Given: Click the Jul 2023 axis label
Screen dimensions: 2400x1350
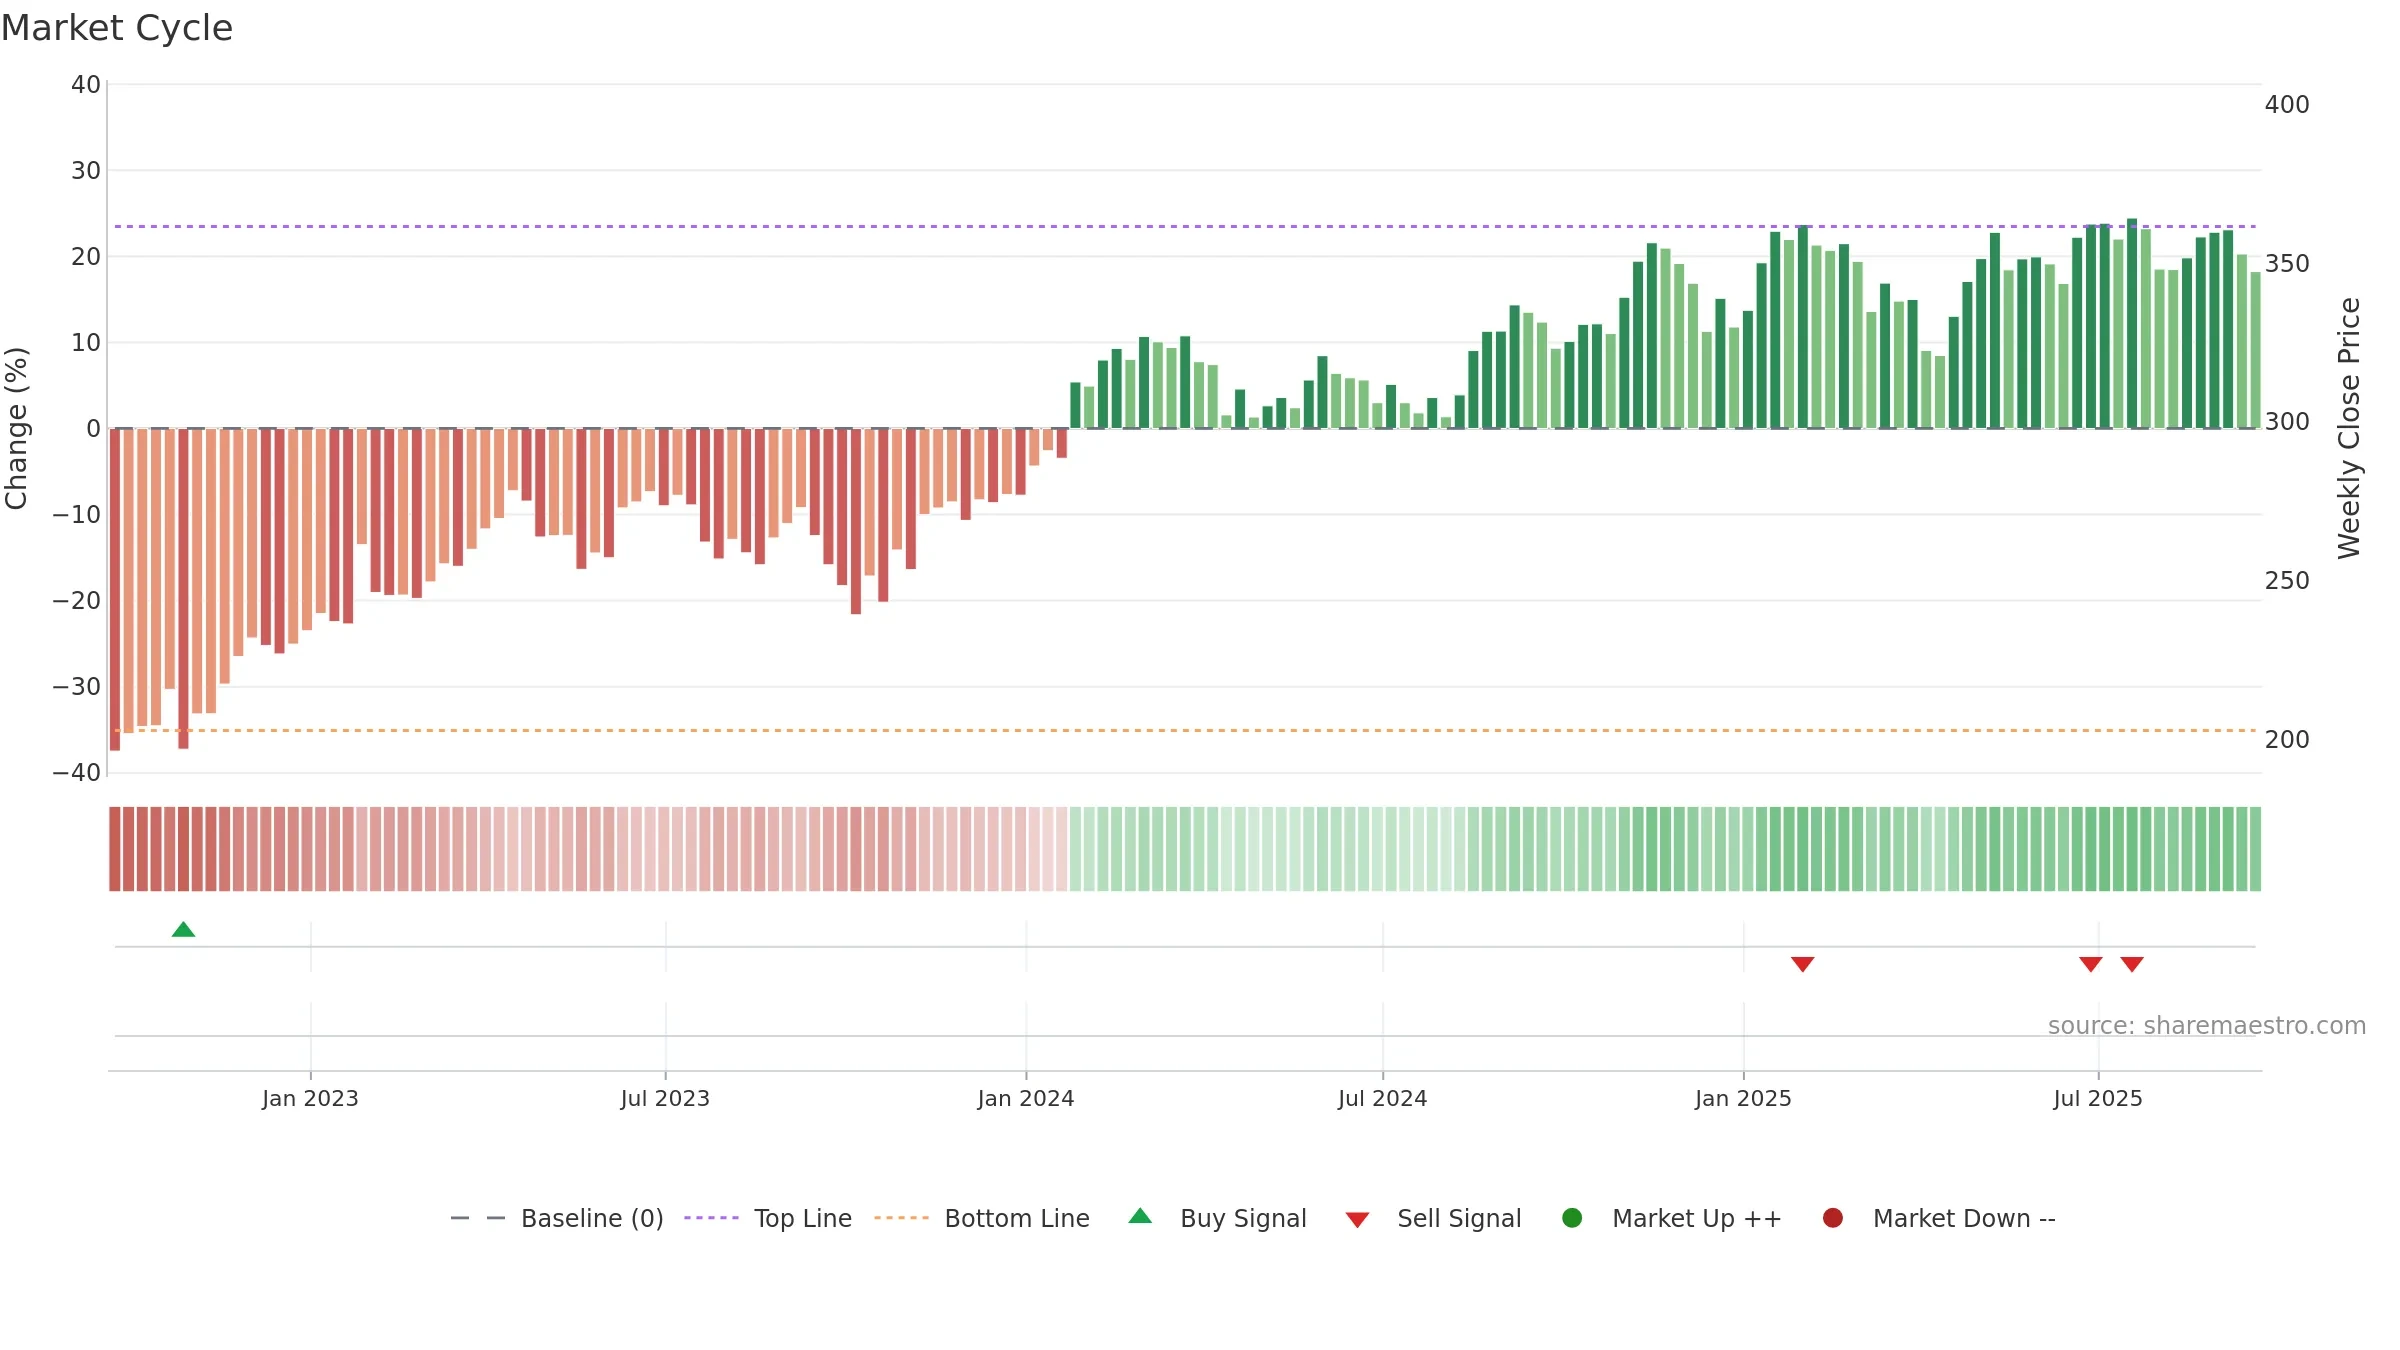Looking at the screenshot, I should point(665,1099).
